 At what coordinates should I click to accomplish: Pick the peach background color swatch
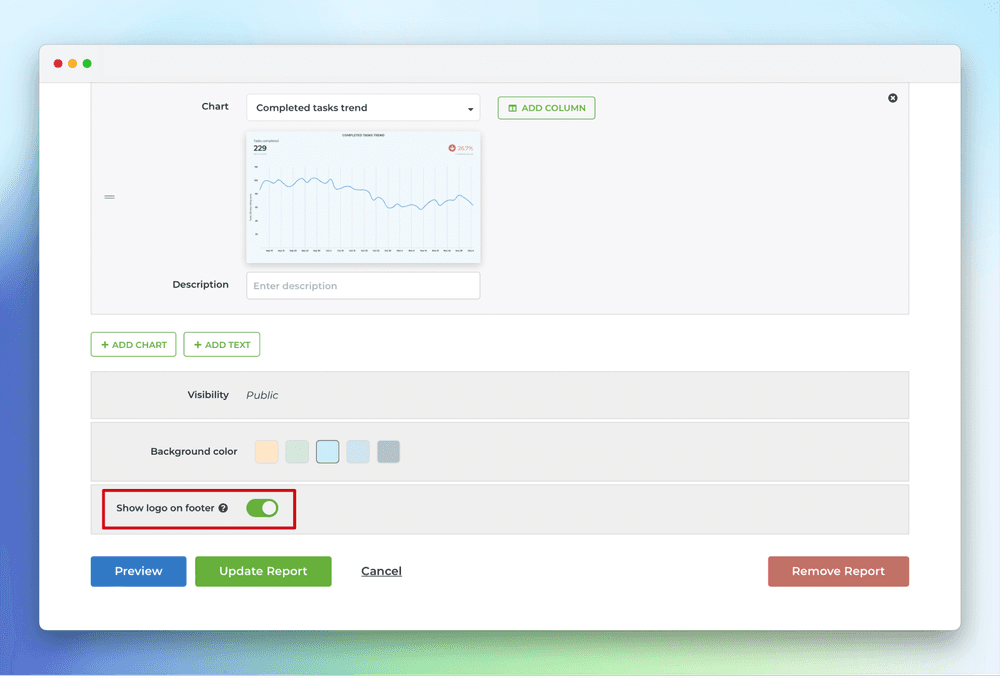point(267,451)
